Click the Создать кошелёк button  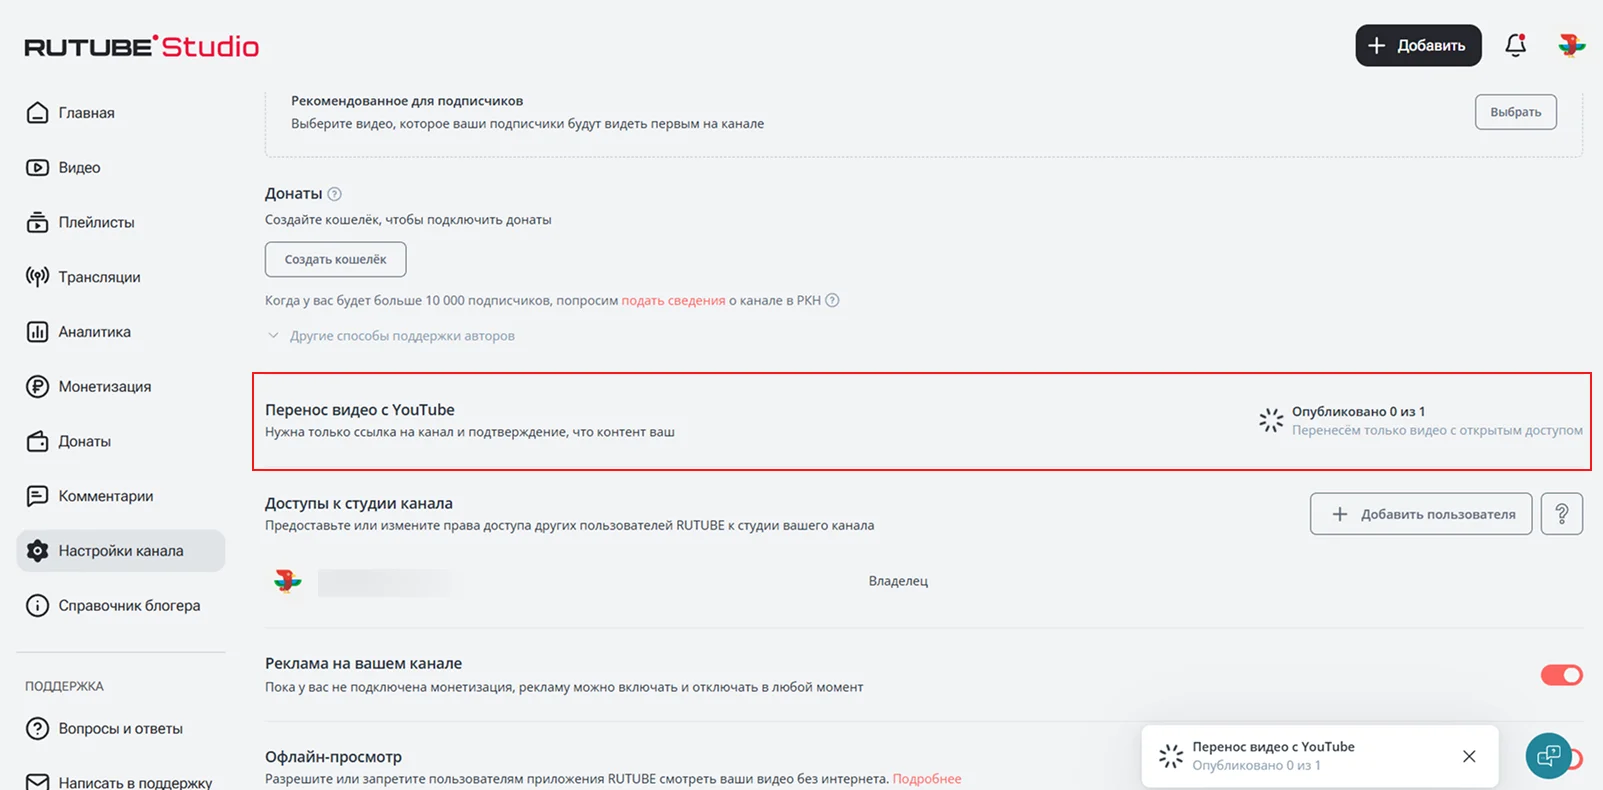click(x=335, y=259)
